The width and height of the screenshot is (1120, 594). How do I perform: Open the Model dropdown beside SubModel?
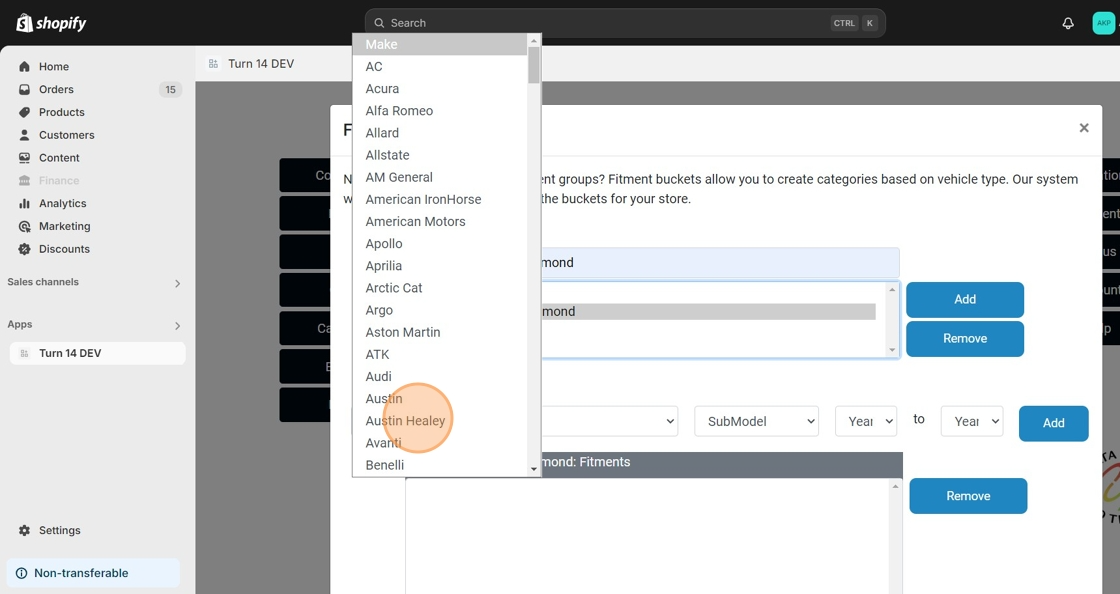[x=609, y=421]
